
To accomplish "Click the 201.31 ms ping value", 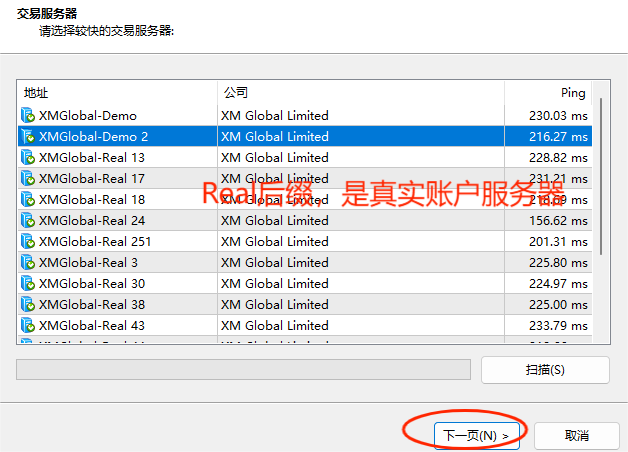I will (558, 241).
